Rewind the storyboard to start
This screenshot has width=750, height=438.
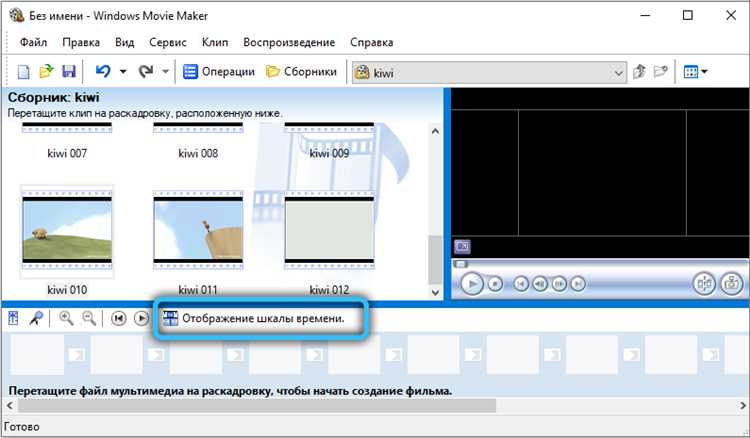coord(119,318)
